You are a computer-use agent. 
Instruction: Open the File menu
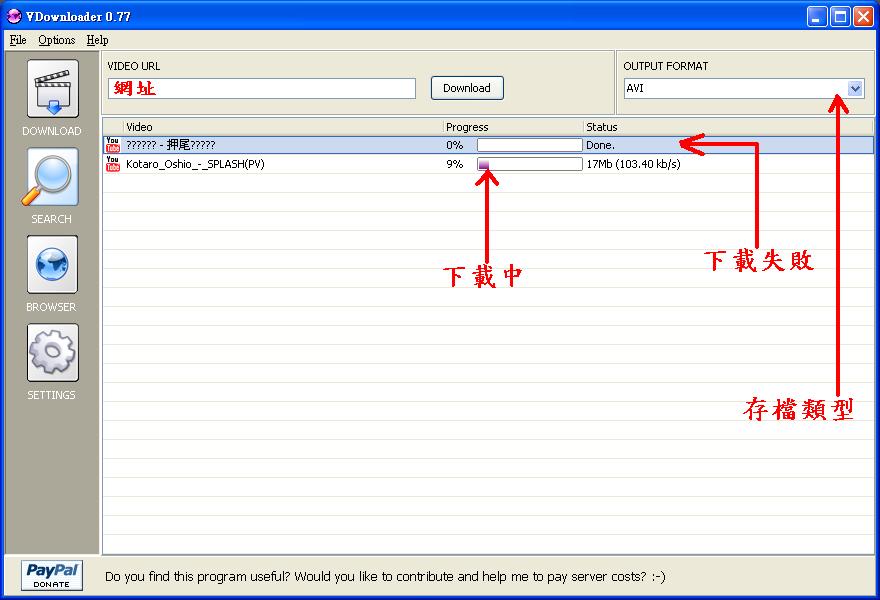pyautogui.click(x=18, y=40)
